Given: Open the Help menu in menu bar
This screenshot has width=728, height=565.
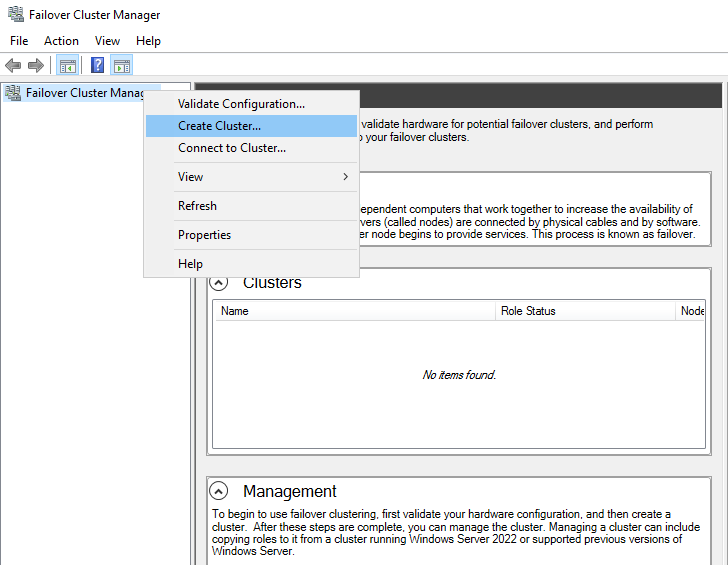Looking at the screenshot, I should [x=148, y=41].
